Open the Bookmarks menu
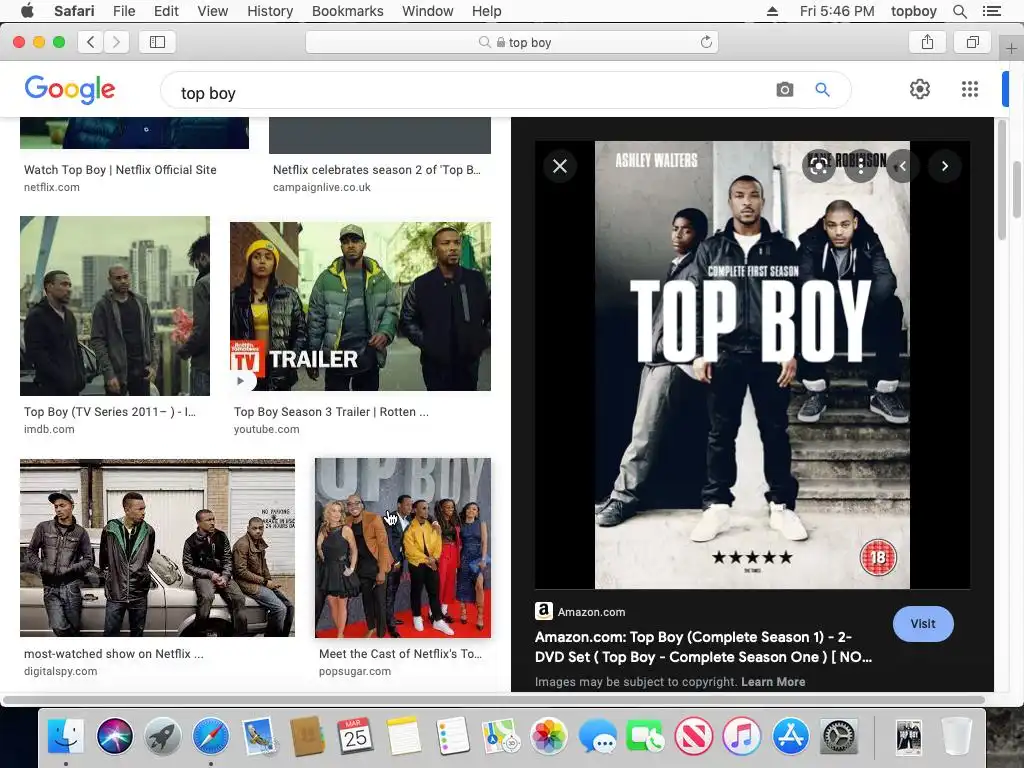 point(347,11)
